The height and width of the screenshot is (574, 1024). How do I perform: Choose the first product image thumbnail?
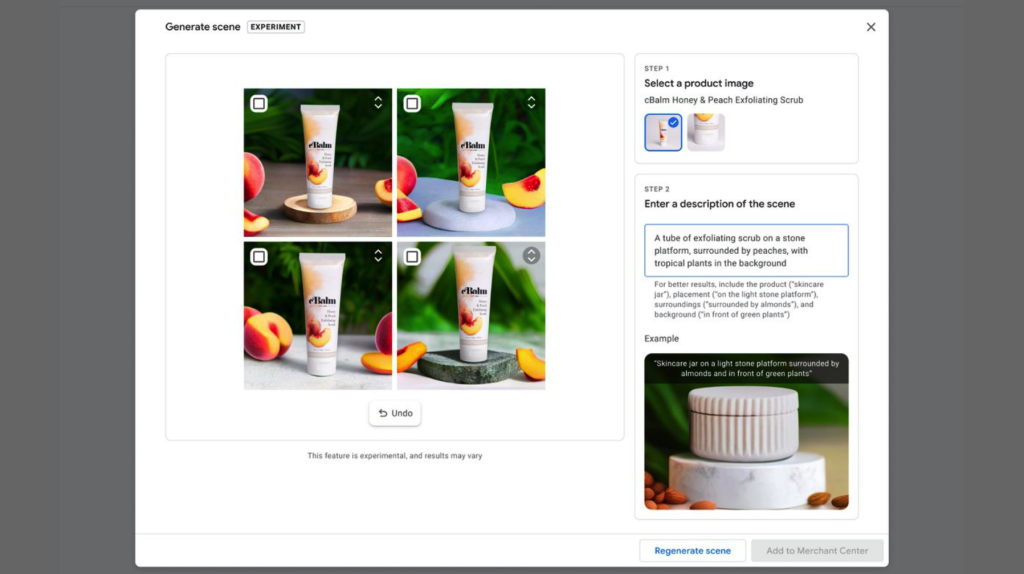click(662, 133)
